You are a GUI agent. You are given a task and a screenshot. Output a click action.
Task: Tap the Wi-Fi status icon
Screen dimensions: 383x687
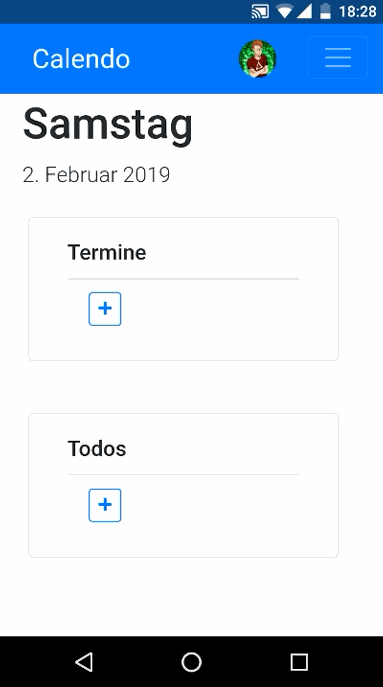click(284, 11)
